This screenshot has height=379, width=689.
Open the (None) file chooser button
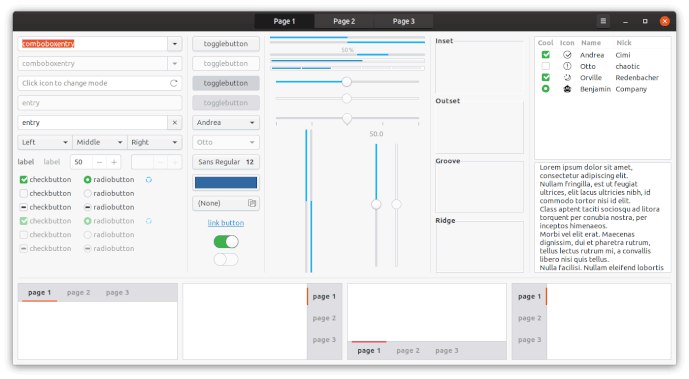click(226, 203)
